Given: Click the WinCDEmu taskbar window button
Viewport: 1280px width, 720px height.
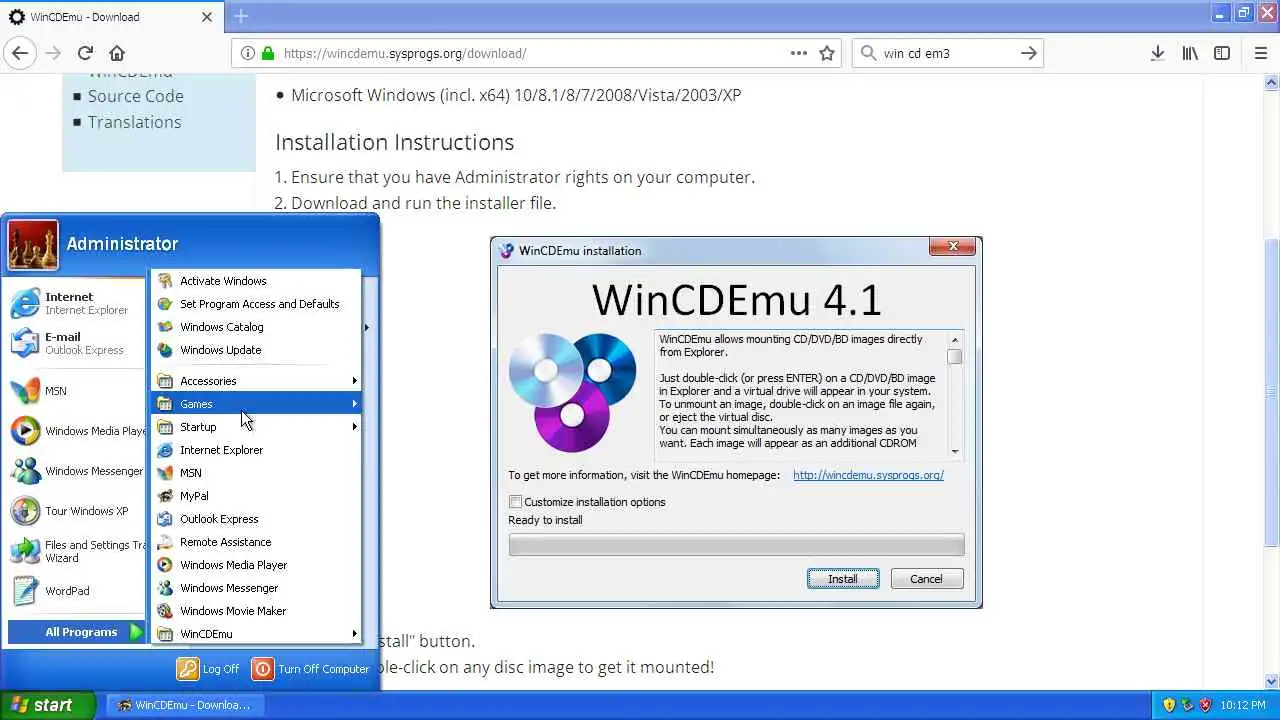Looking at the screenshot, I should [183, 705].
